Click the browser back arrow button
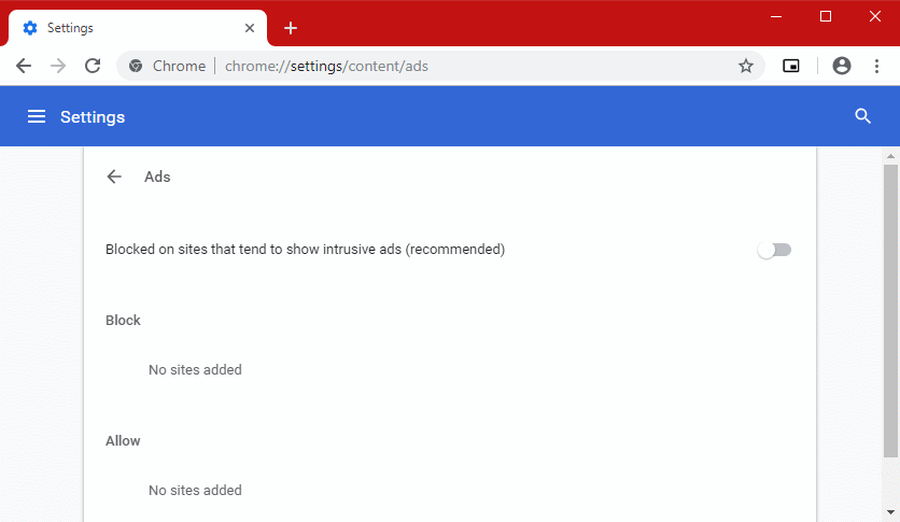Viewport: 900px width, 522px height. click(x=24, y=66)
